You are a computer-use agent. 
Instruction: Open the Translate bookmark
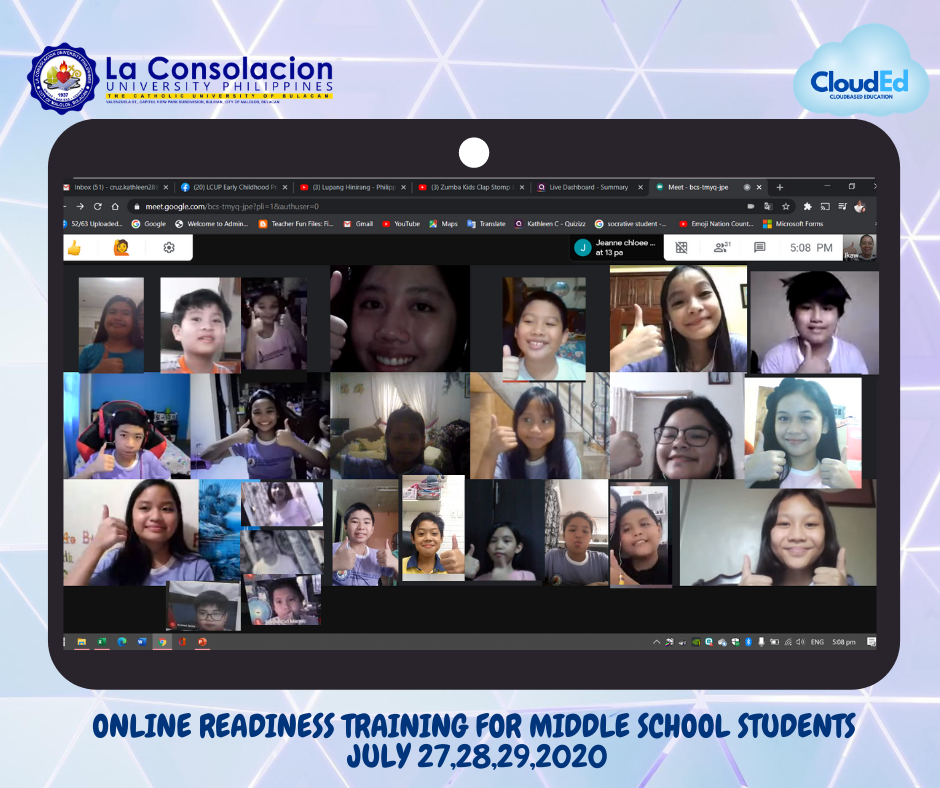tap(486, 224)
